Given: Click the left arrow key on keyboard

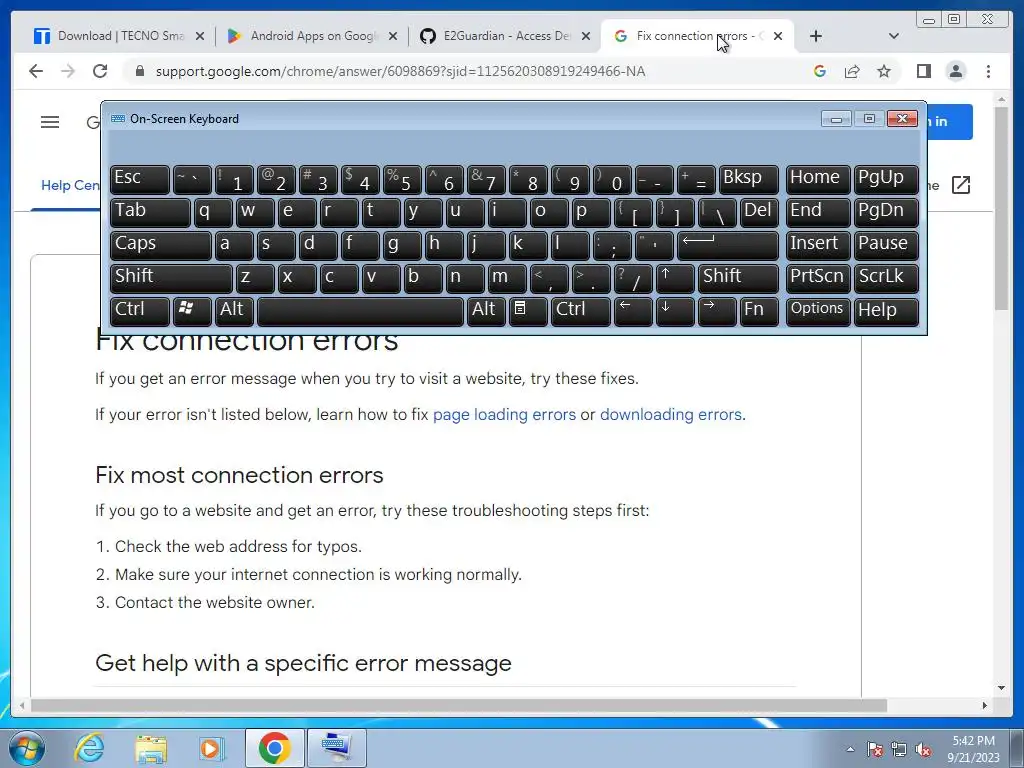Looking at the screenshot, I should coord(632,312).
